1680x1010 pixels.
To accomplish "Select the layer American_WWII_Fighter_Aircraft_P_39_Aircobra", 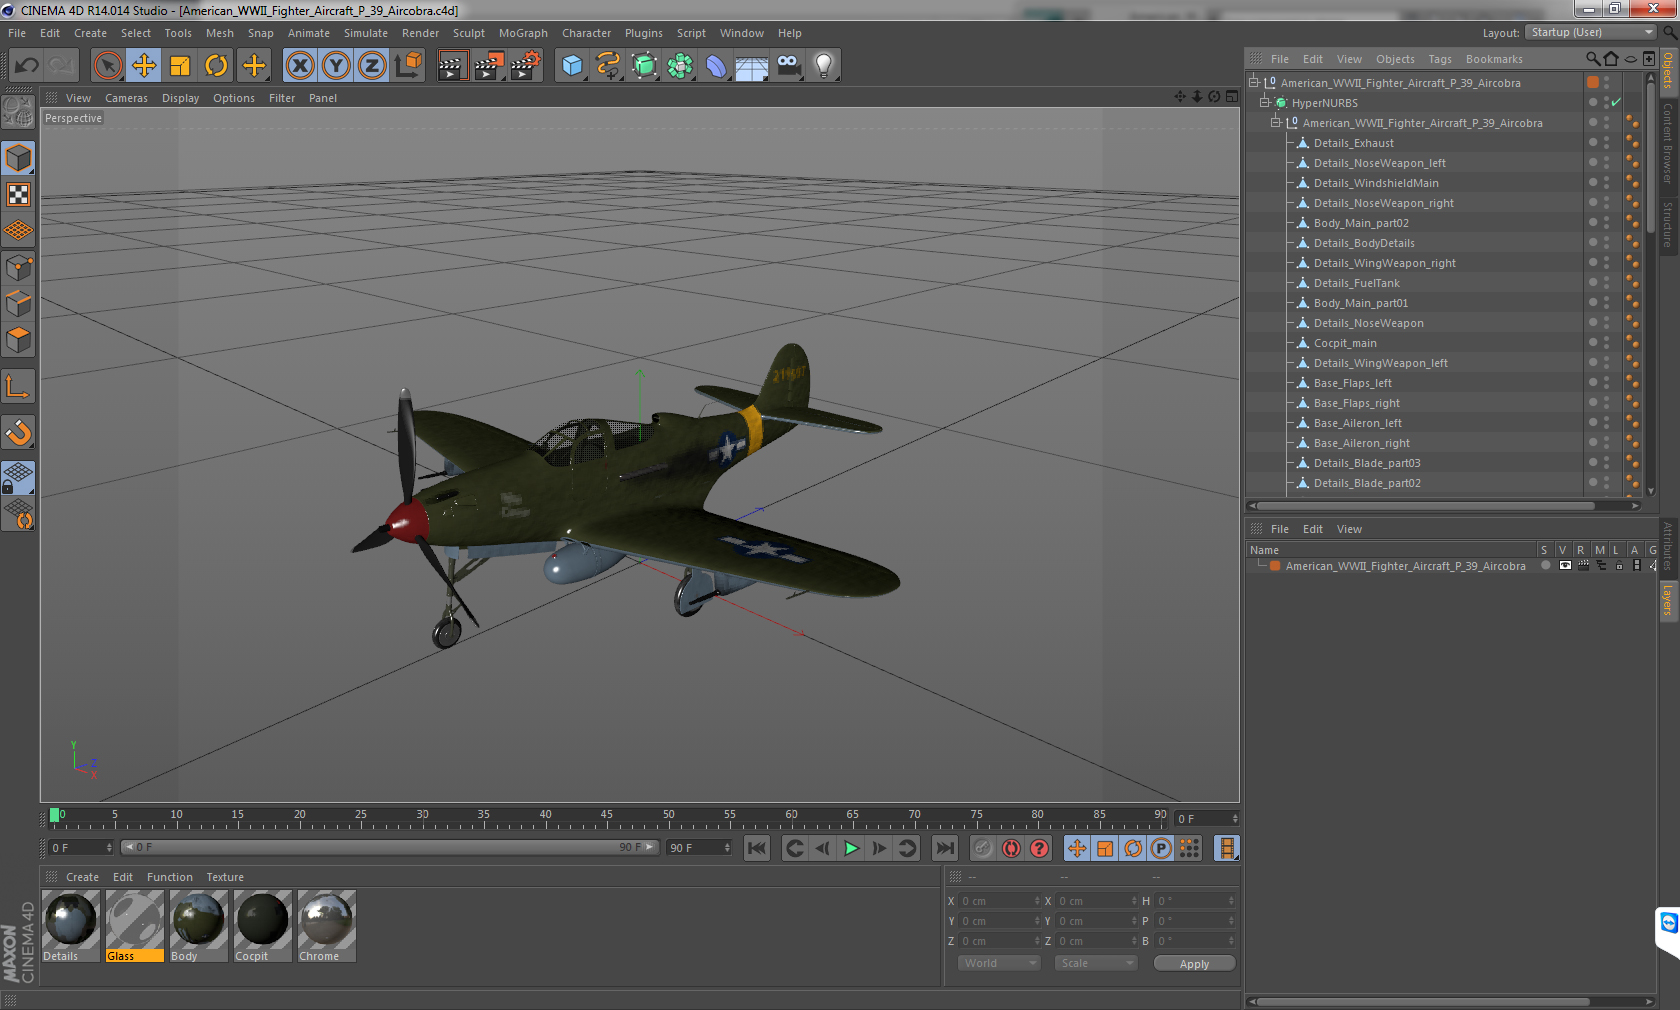I will (1404, 566).
